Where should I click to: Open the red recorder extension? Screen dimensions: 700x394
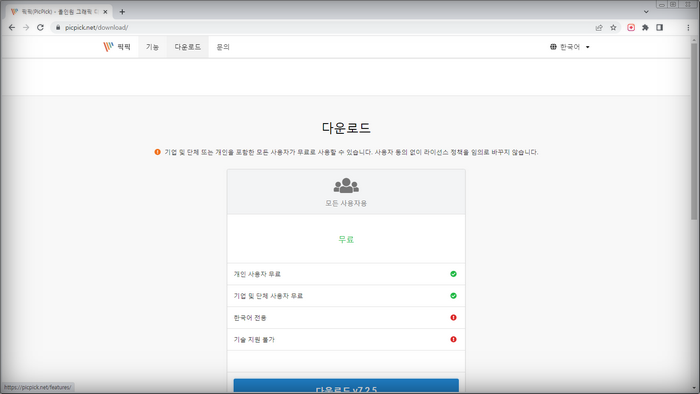click(x=631, y=28)
